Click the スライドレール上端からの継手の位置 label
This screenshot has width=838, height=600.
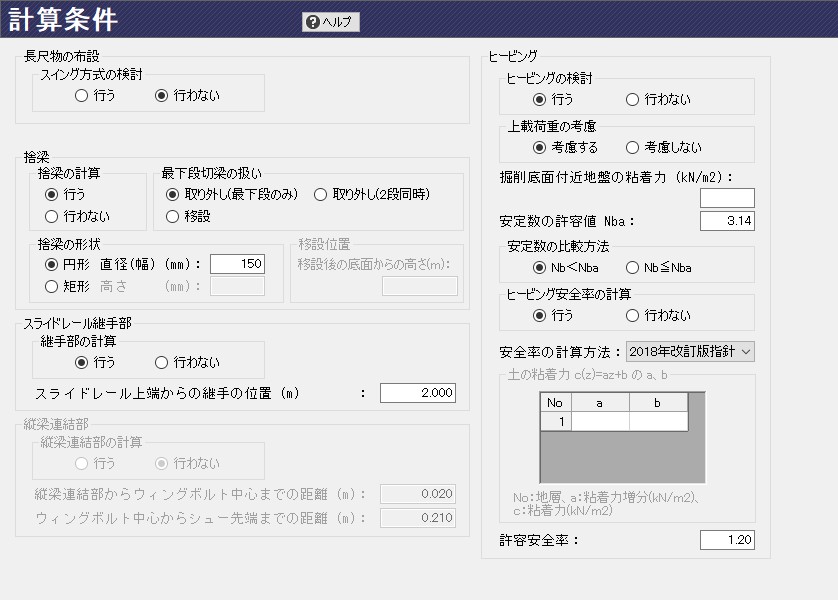click(167, 394)
